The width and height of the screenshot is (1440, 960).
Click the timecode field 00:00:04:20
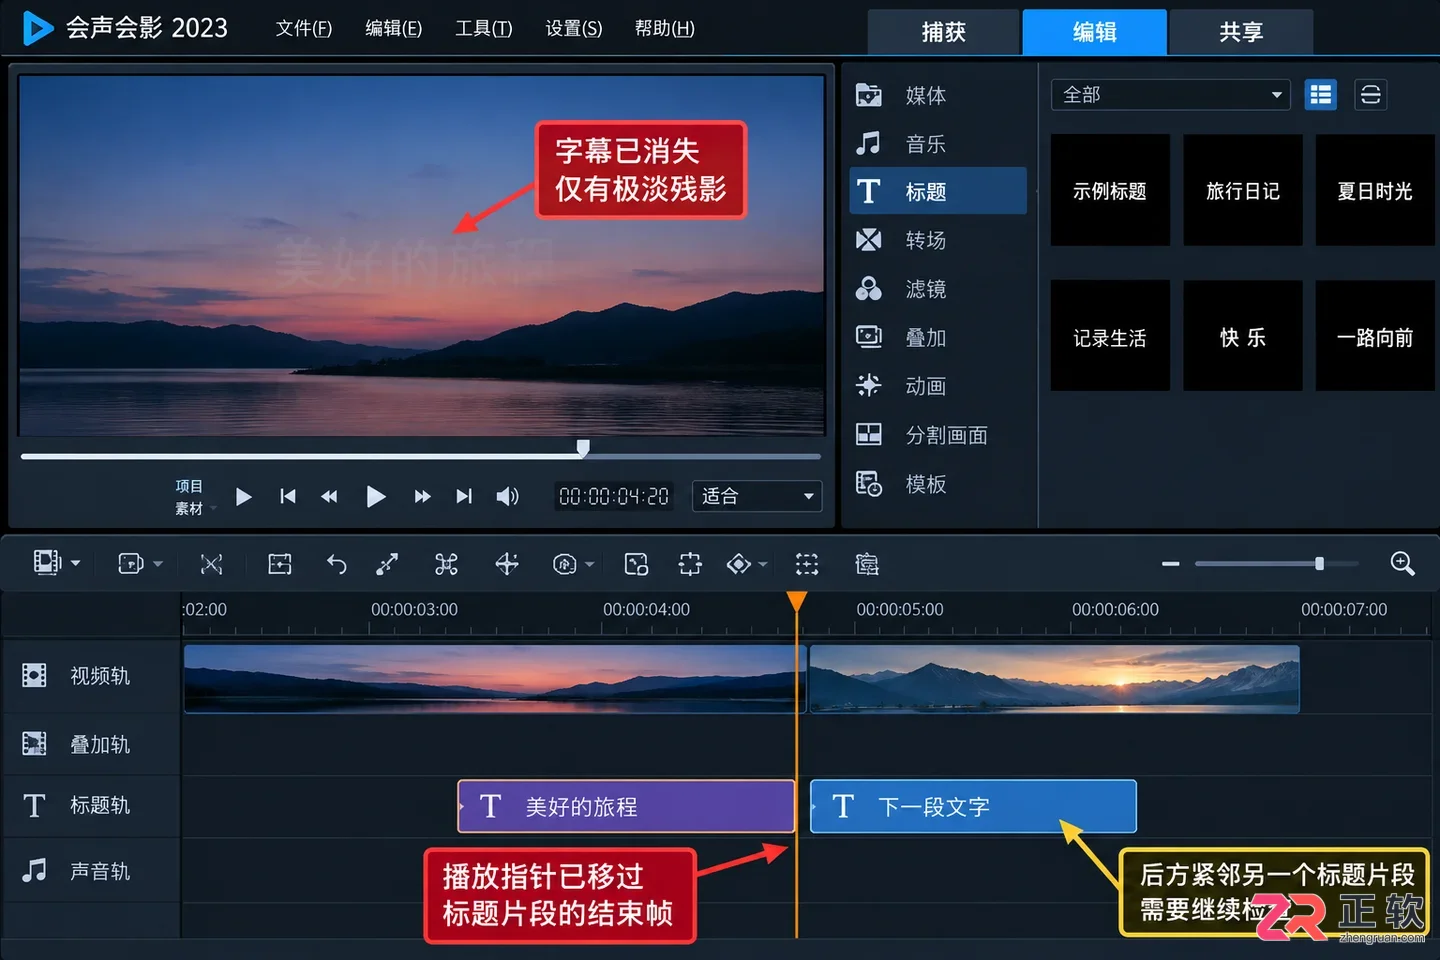click(614, 496)
